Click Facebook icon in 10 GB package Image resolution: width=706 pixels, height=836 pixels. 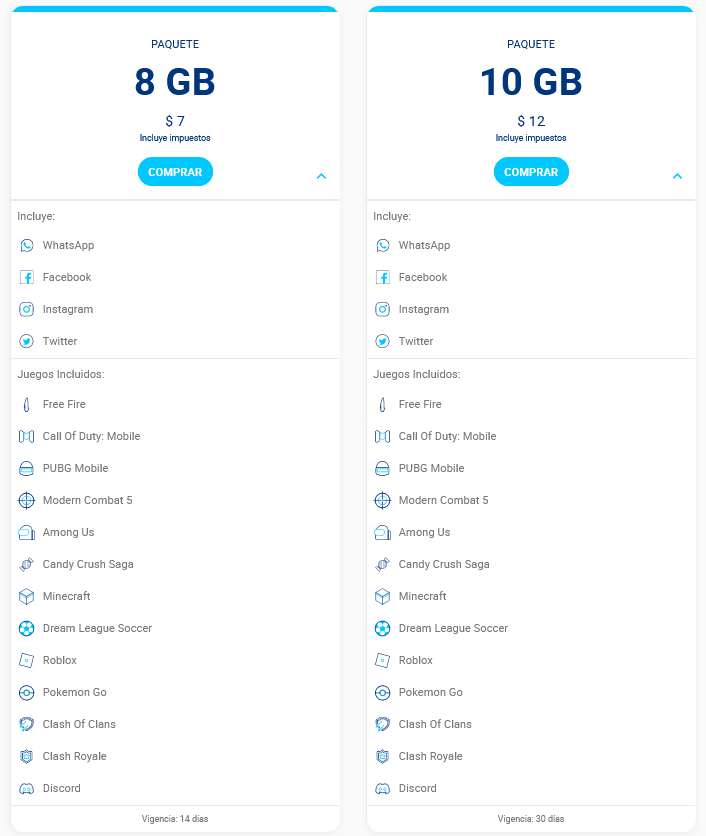click(382, 277)
